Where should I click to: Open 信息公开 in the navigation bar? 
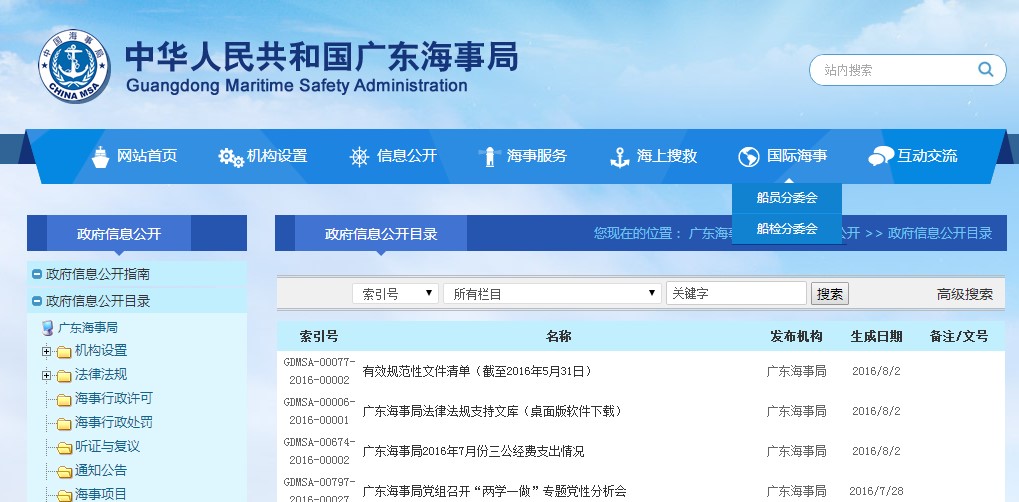(x=407, y=156)
